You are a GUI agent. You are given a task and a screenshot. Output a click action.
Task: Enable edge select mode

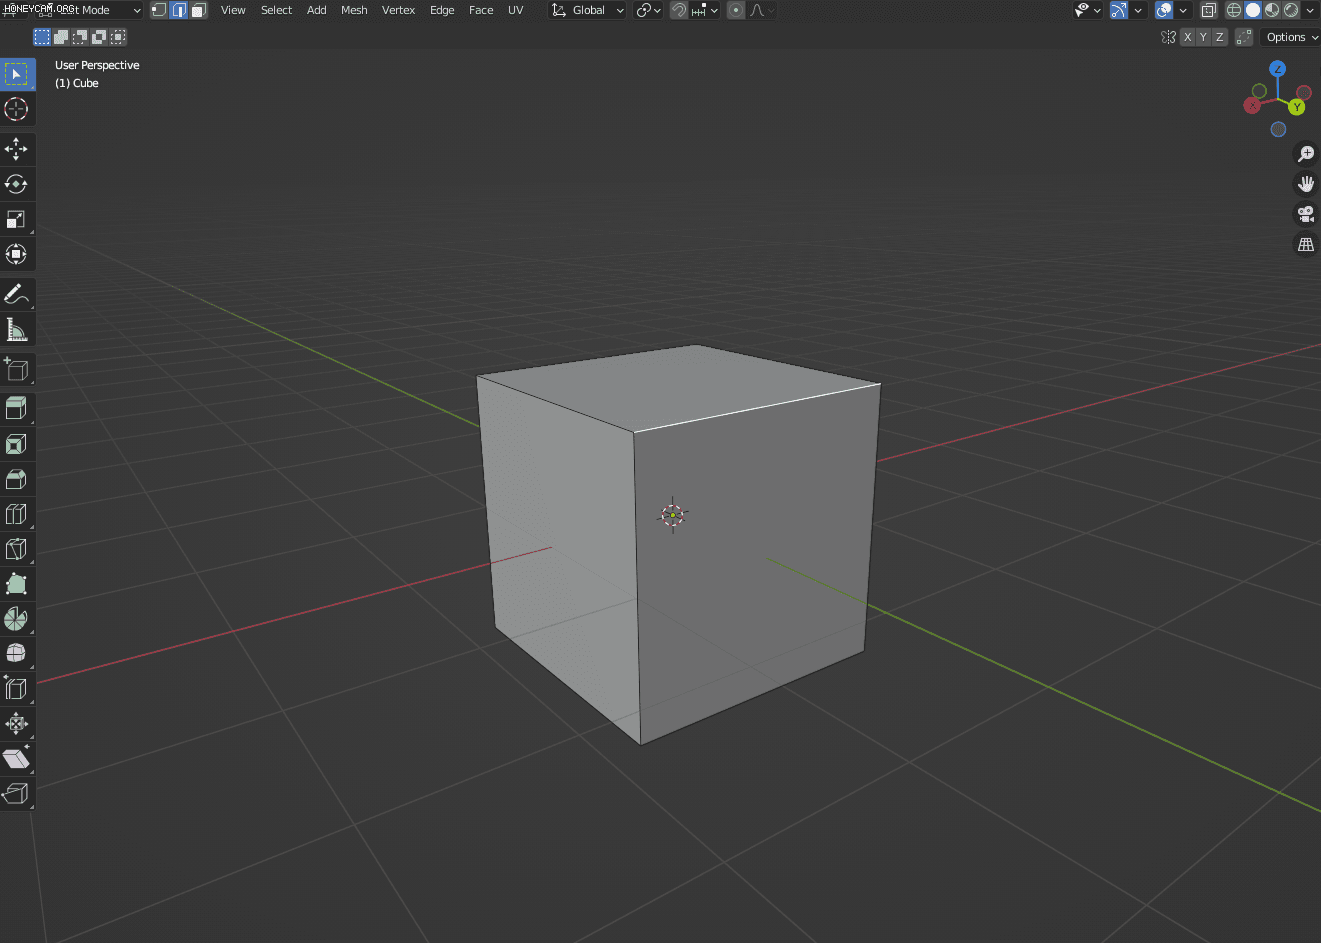coord(179,10)
